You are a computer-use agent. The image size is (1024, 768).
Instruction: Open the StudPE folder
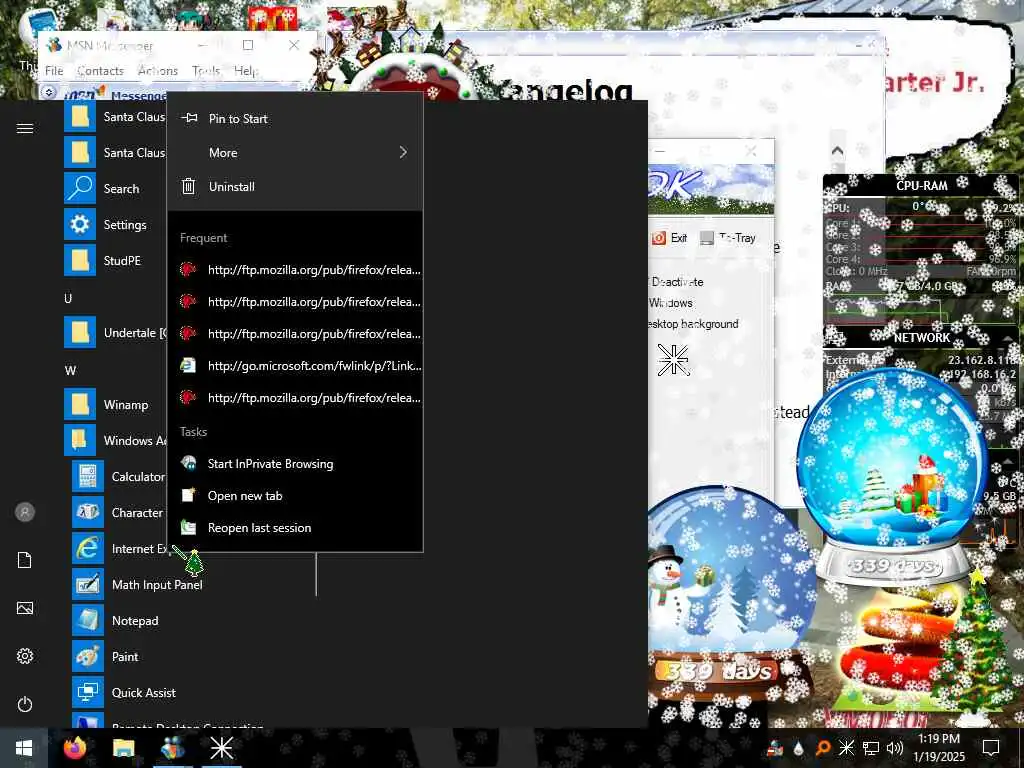click(115, 261)
